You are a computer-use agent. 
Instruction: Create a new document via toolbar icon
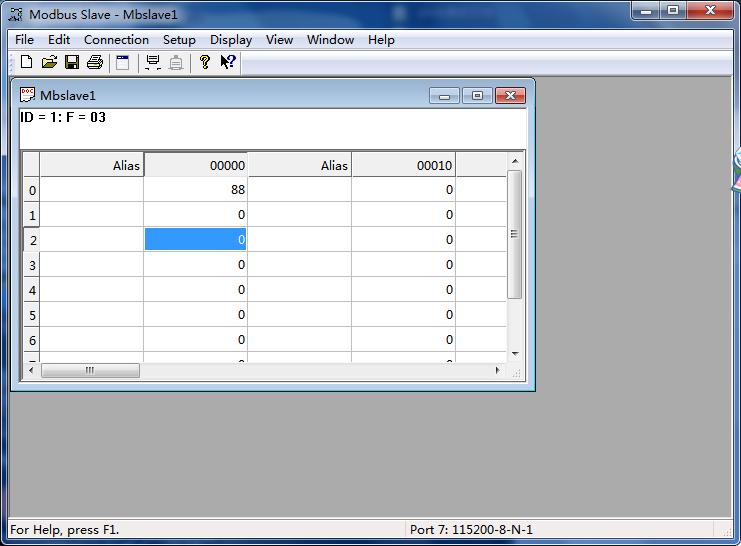27,63
